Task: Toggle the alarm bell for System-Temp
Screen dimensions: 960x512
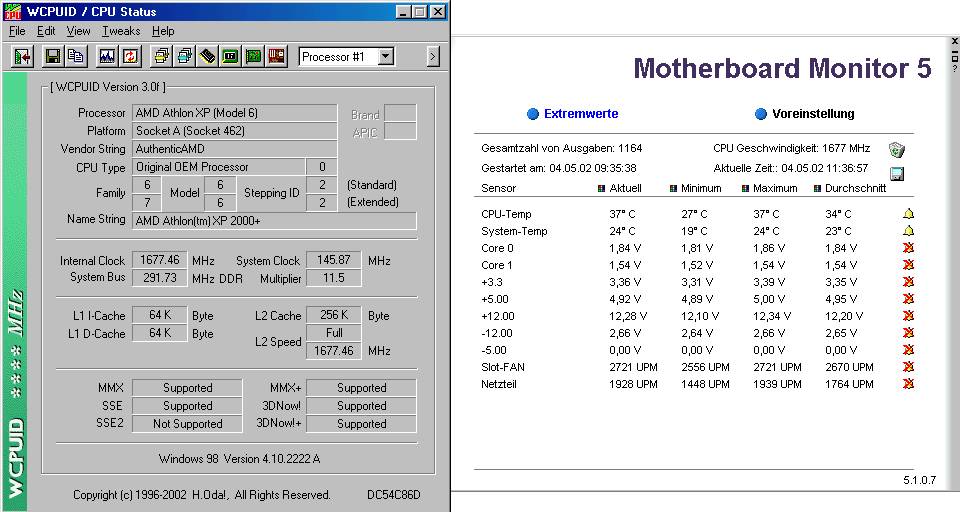Action: tap(909, 231)
